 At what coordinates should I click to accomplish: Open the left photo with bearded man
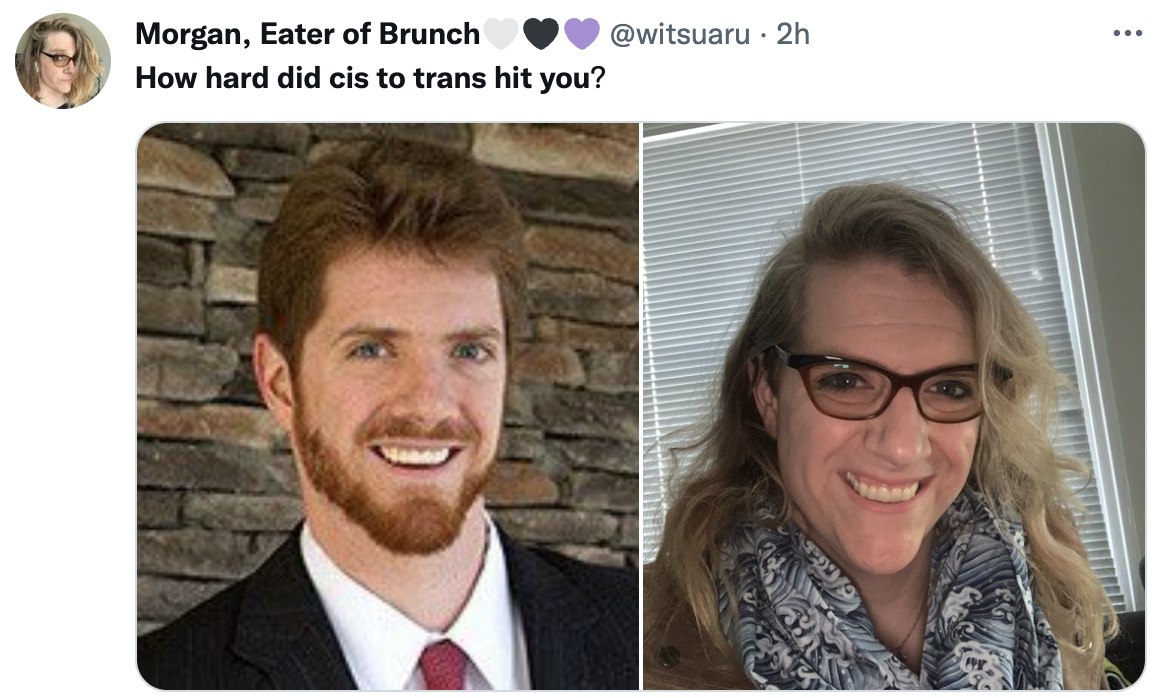[x=387, y=406]
